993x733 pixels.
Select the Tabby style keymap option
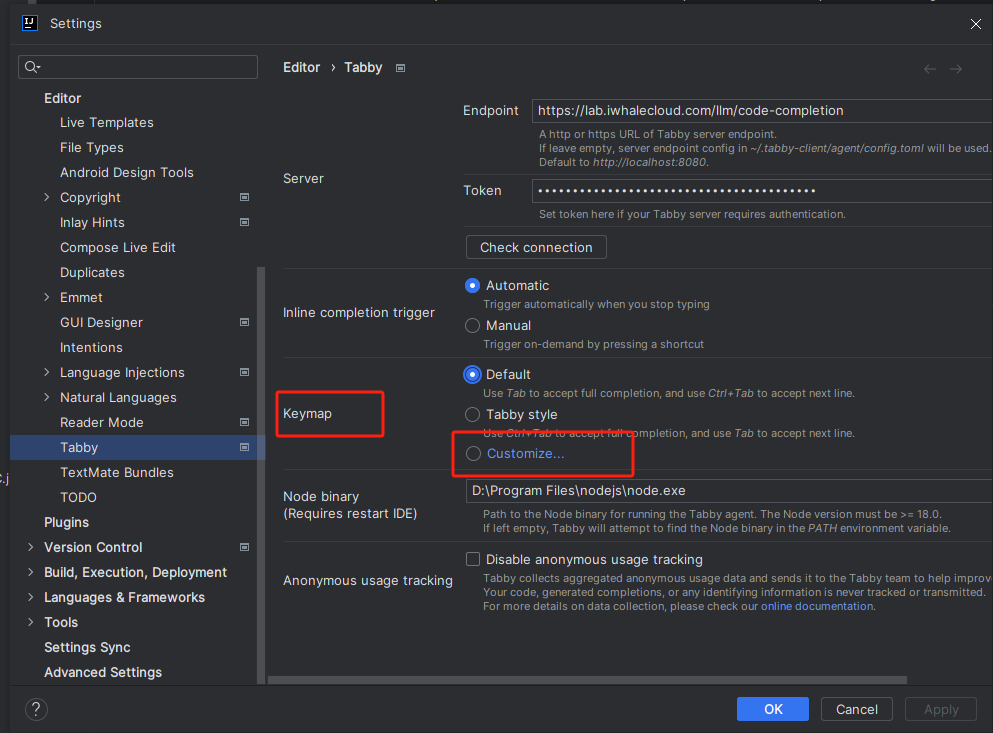tap(473, 414)
